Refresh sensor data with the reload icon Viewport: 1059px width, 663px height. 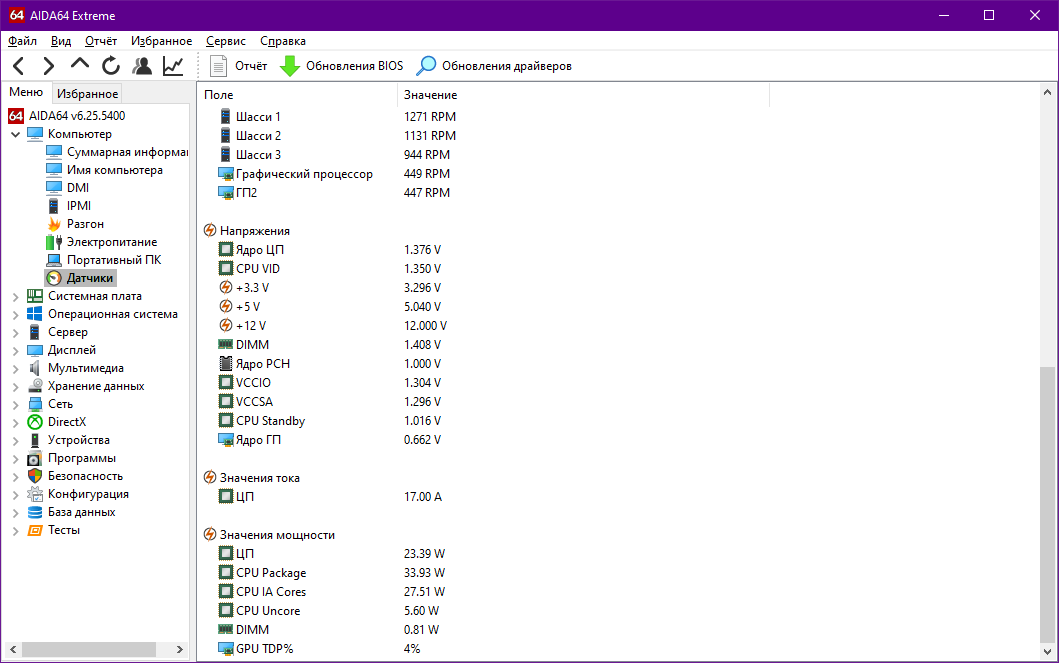pyautogui.click(x=111, y=65)
